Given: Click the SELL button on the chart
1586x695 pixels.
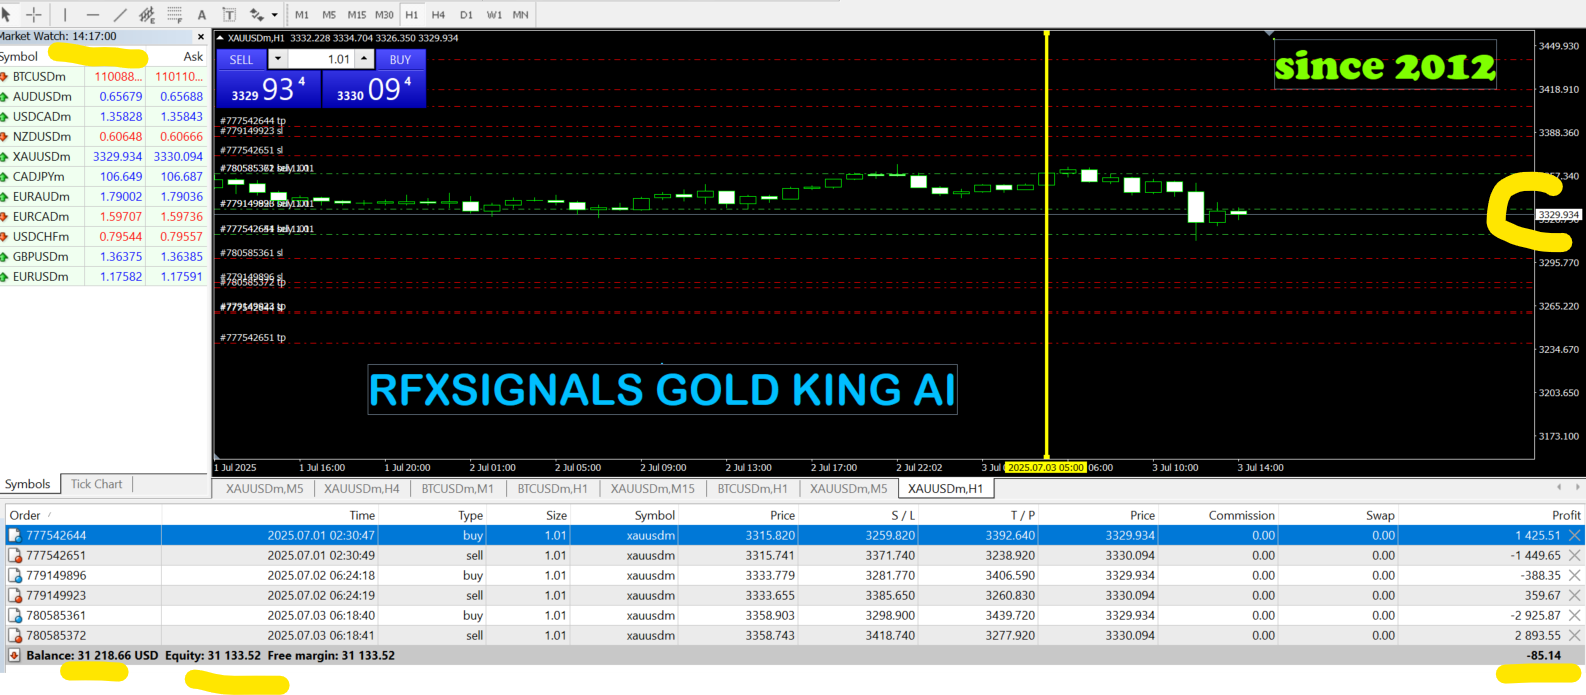Looking at the screenshot, I should pos(242,59).
